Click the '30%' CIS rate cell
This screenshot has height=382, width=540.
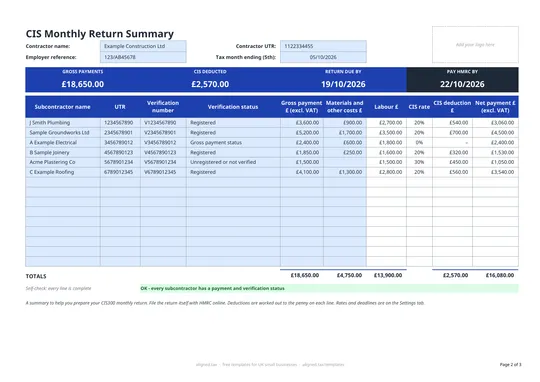(x=419, y=162)
